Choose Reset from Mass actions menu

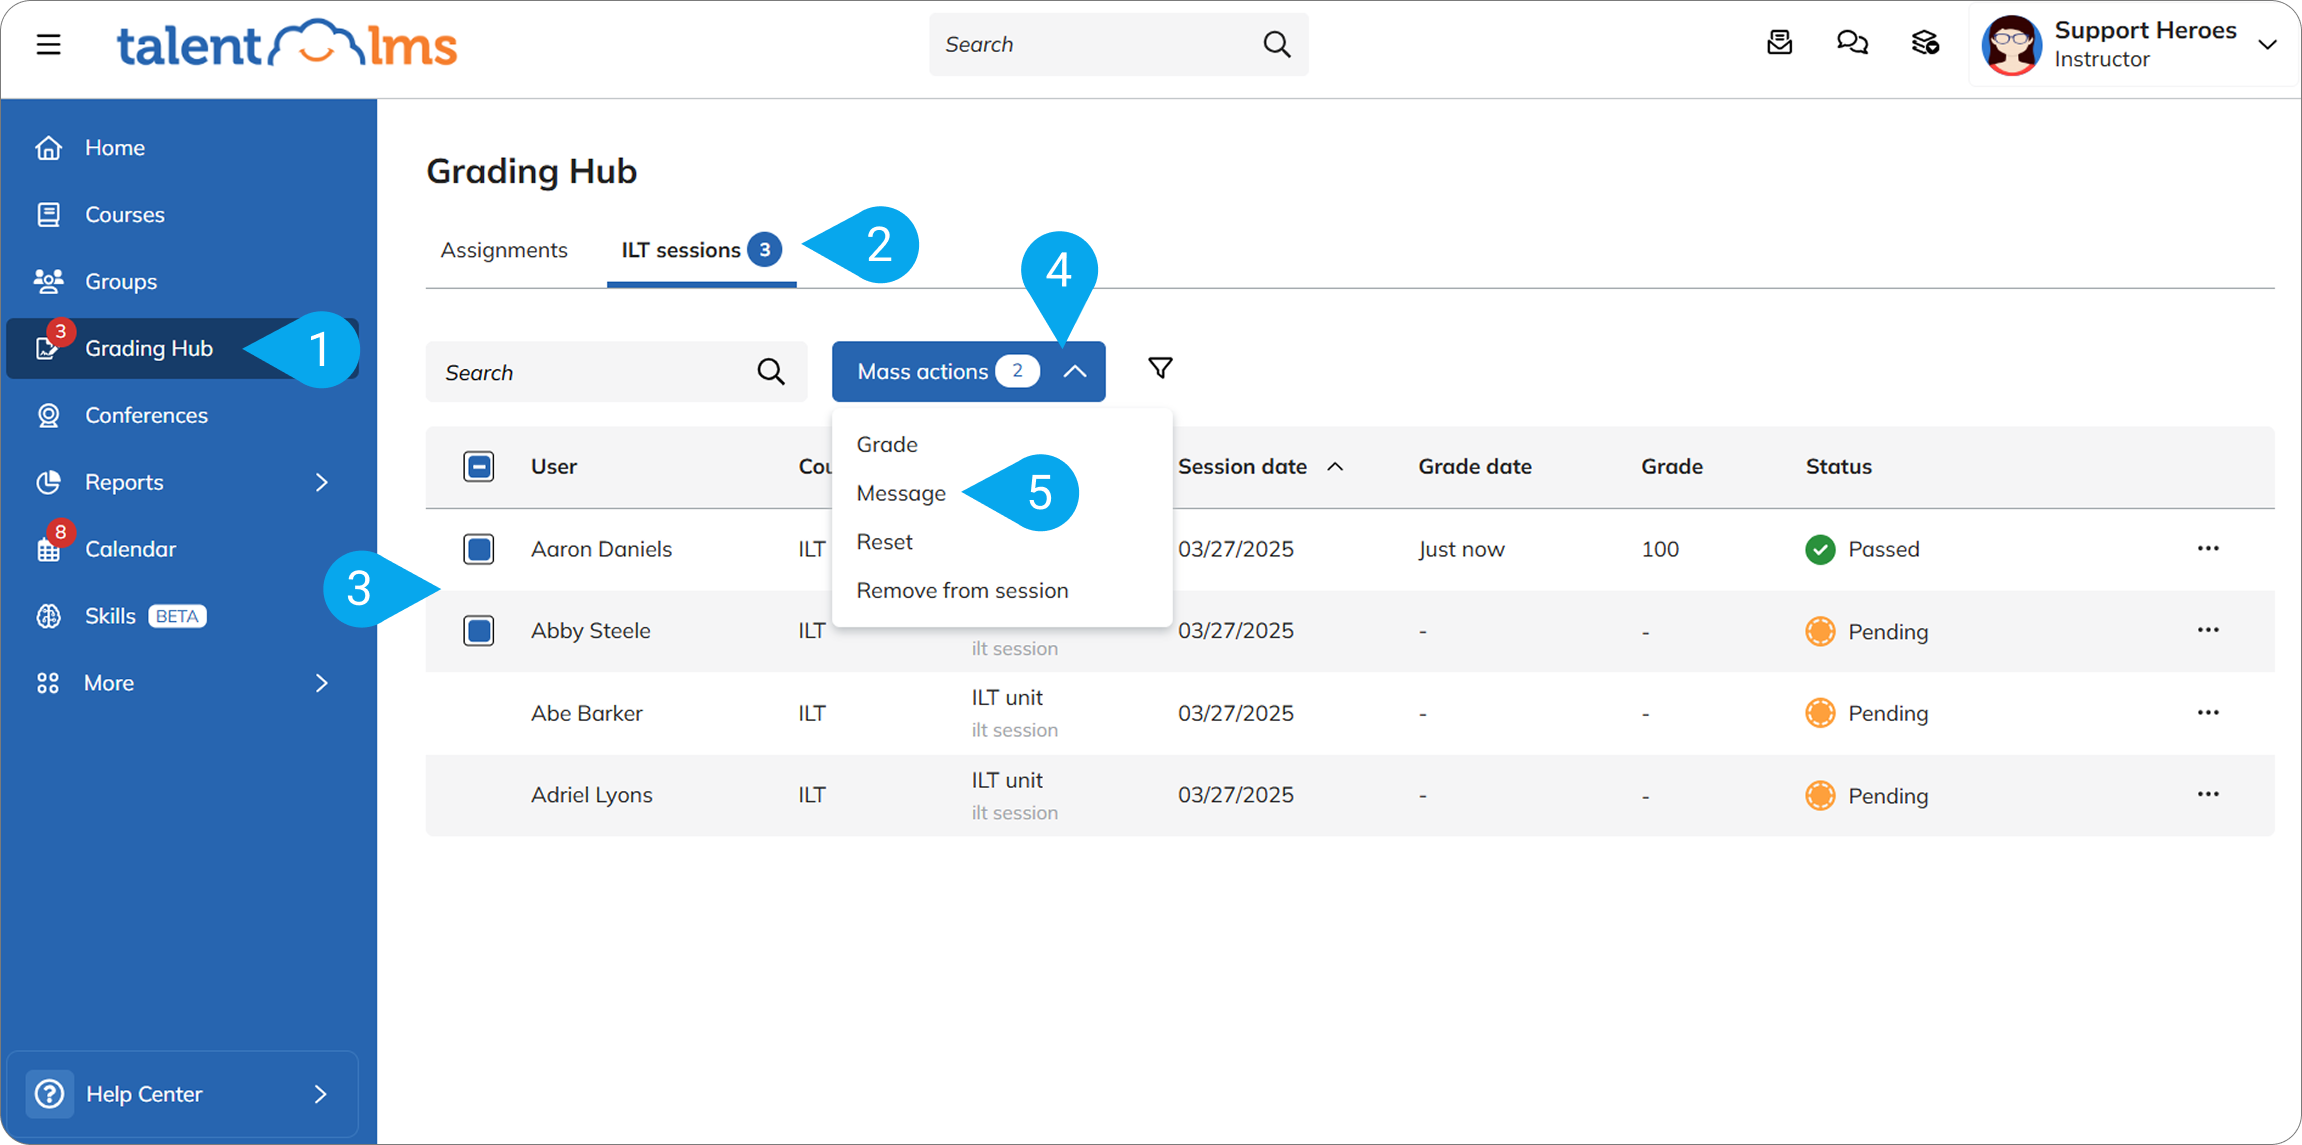[884, 542]
